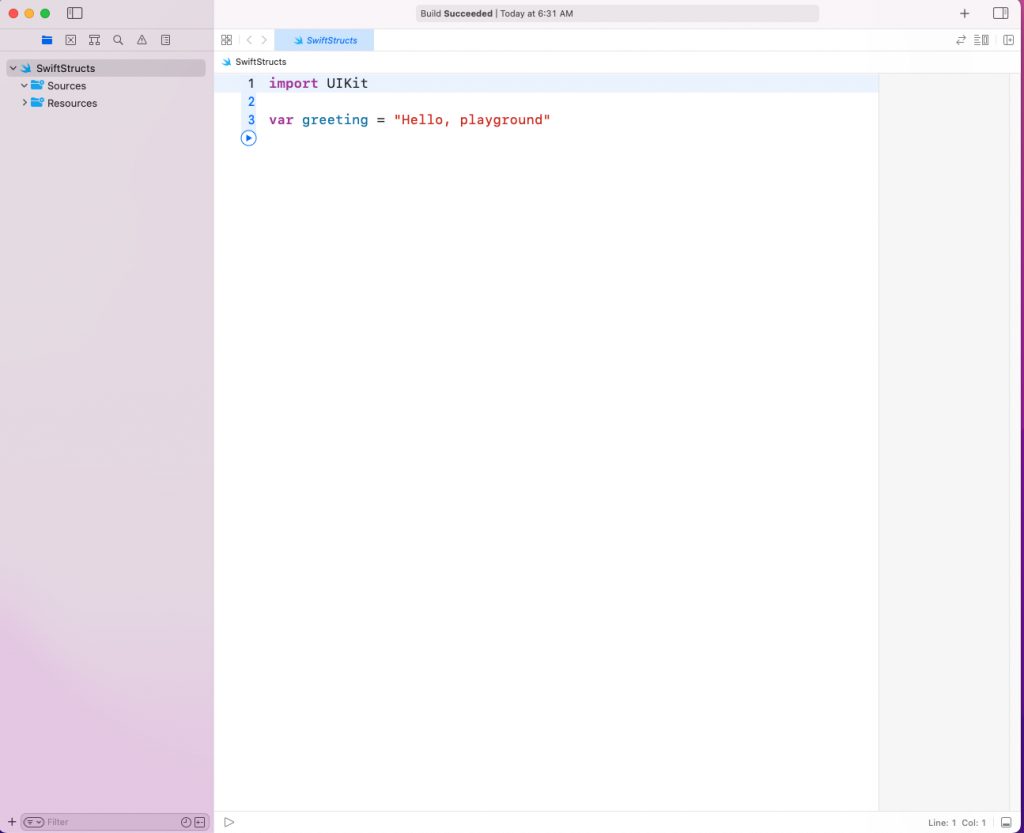
Task: Go back in editor history
Action: point(249,40)
